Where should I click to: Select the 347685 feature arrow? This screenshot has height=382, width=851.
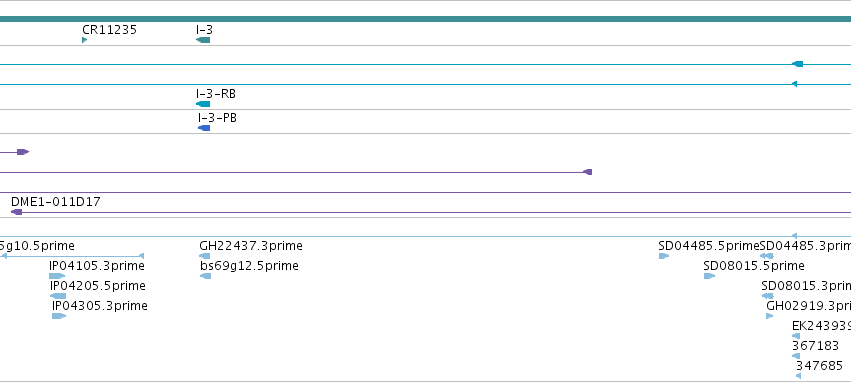[x=798, y=376]
